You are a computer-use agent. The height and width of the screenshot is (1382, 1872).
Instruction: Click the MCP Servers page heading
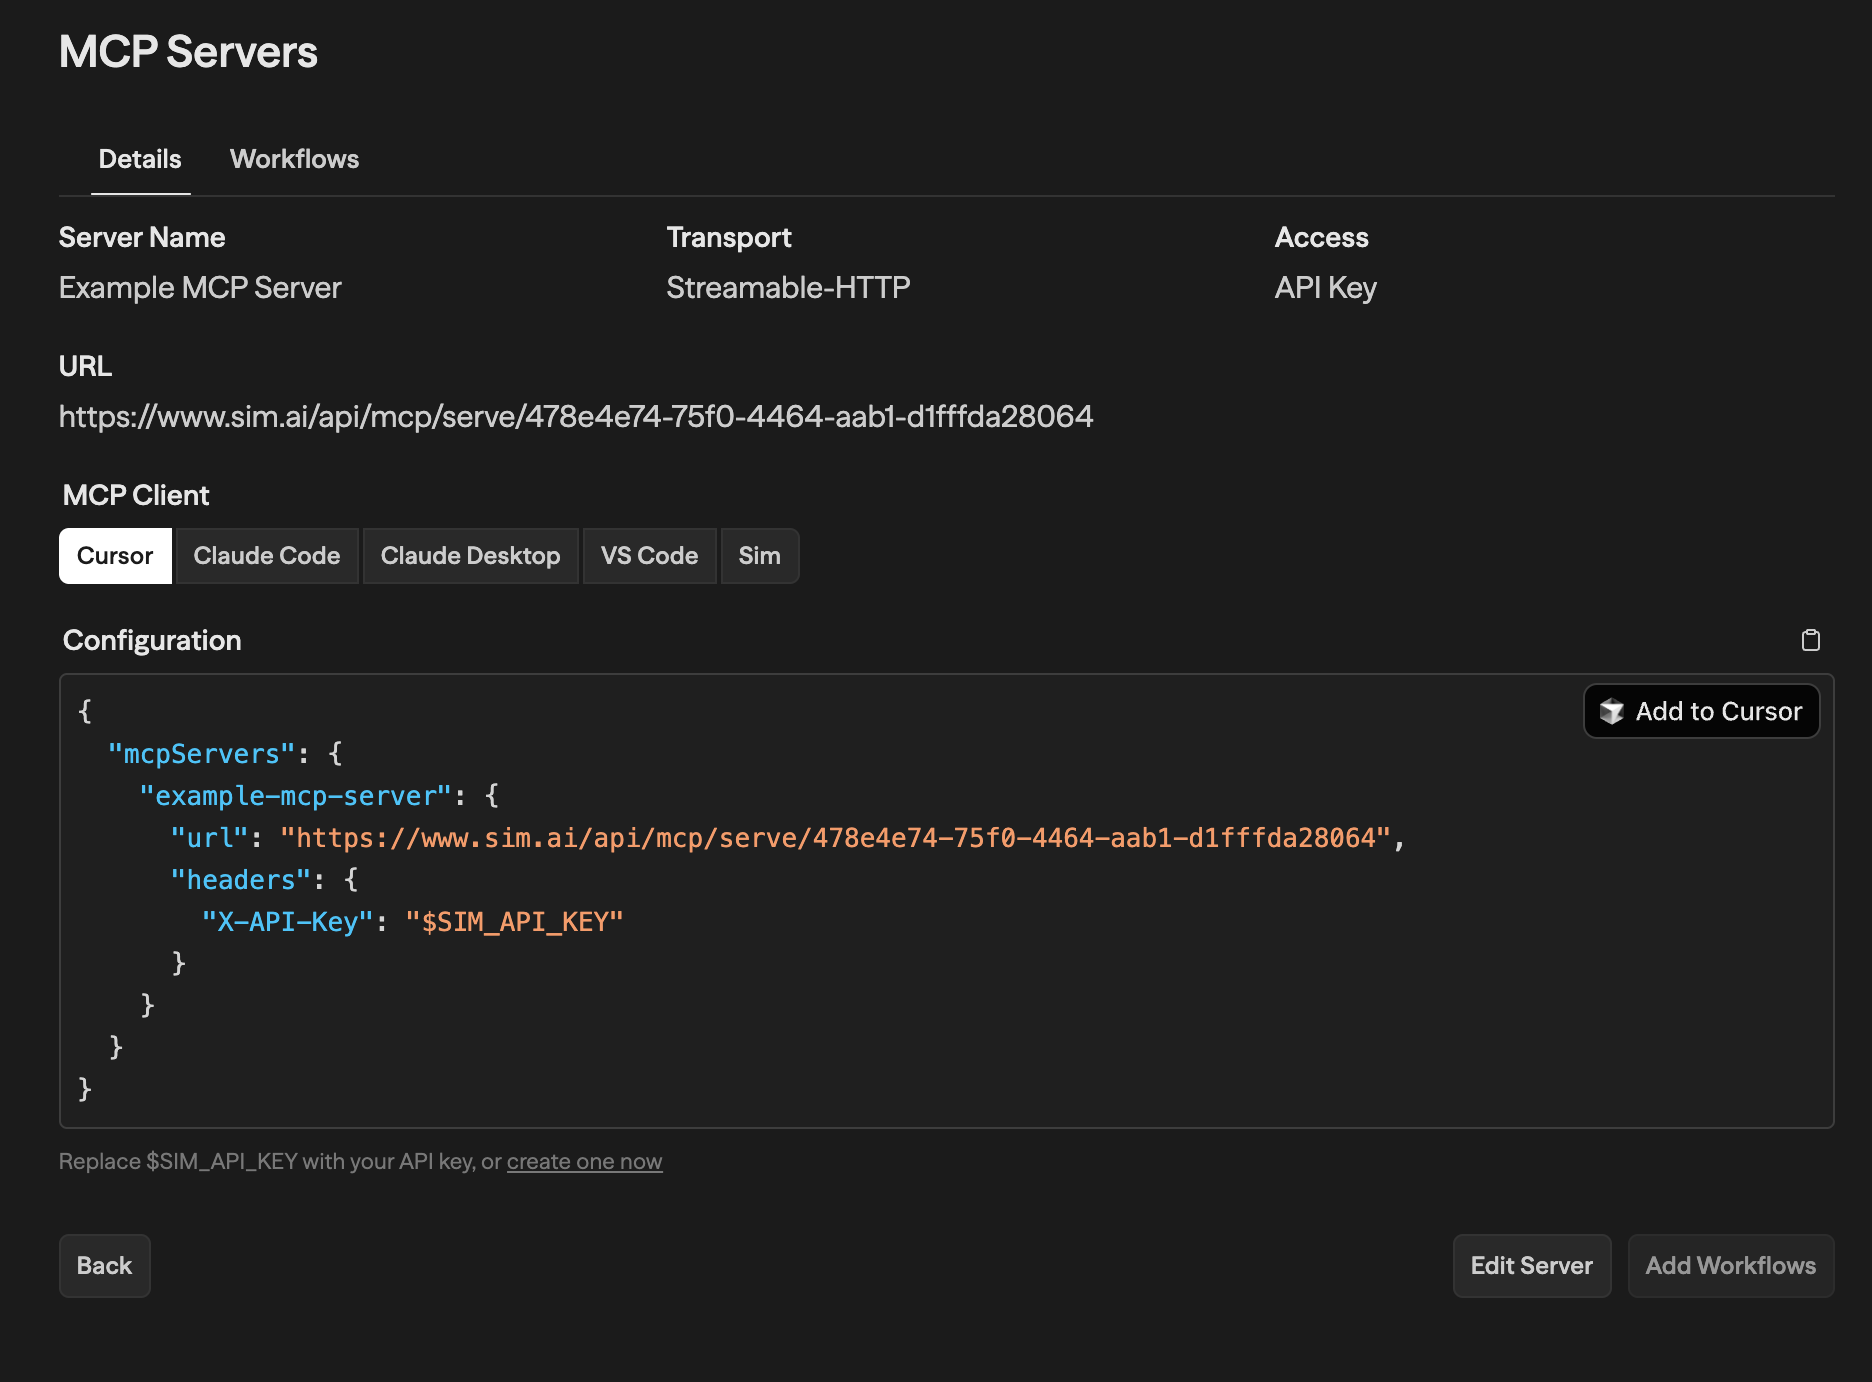[188, 52]
